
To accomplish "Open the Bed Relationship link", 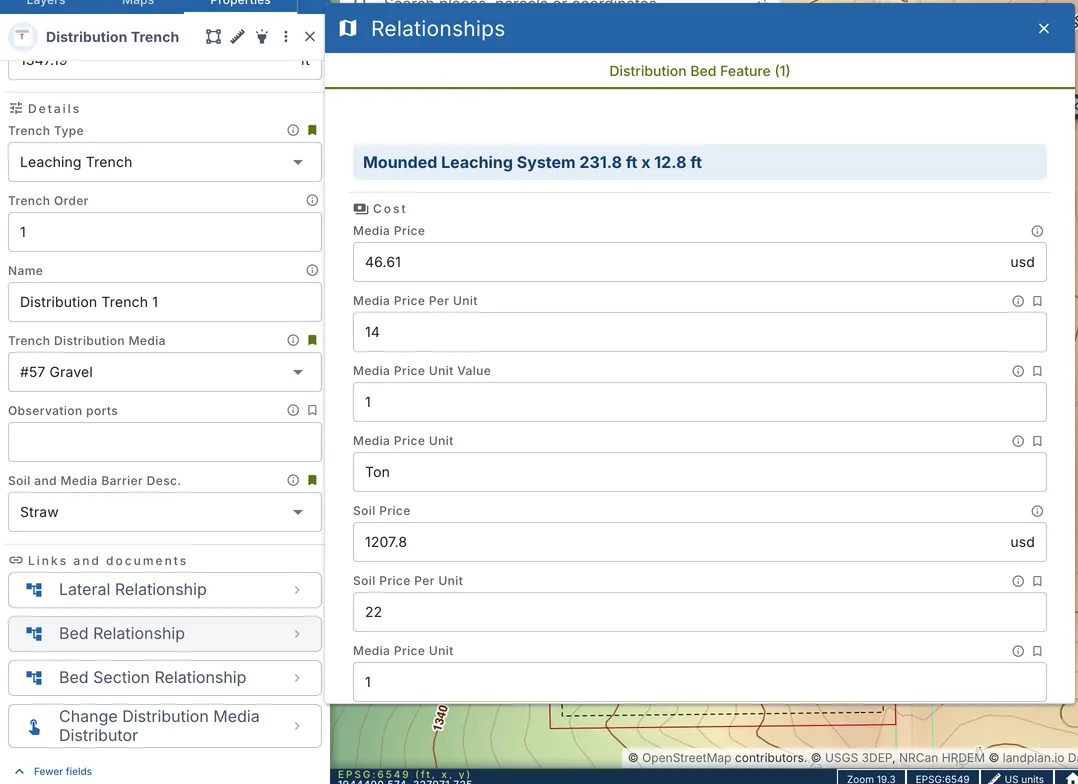I will coord(165,633).
